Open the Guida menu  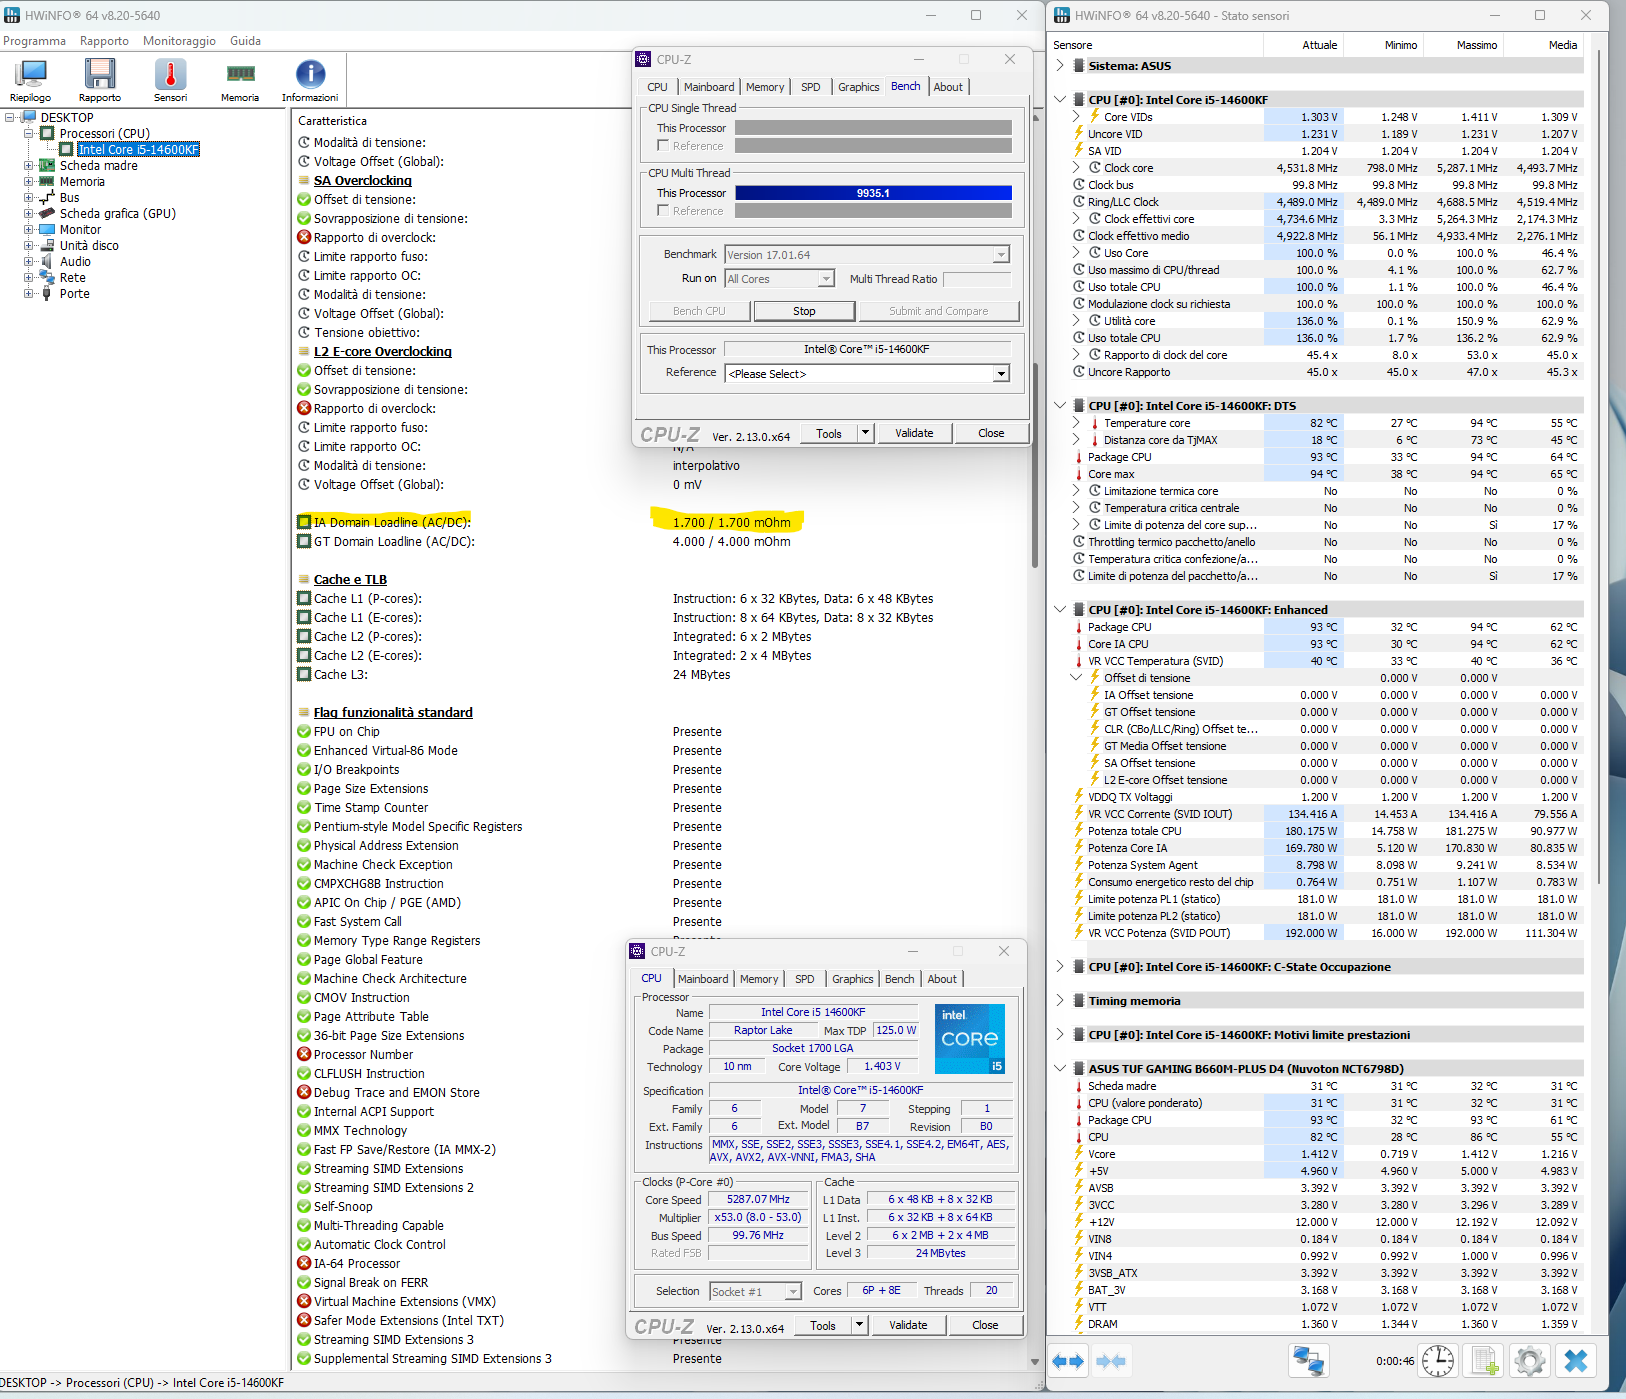[245, 41]
